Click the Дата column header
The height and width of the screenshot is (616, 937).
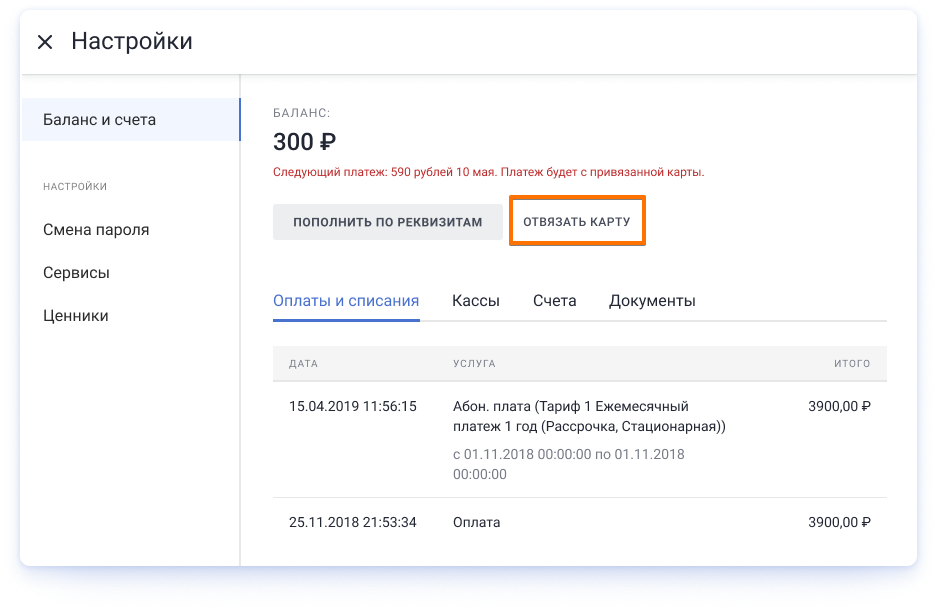[304, 363]
